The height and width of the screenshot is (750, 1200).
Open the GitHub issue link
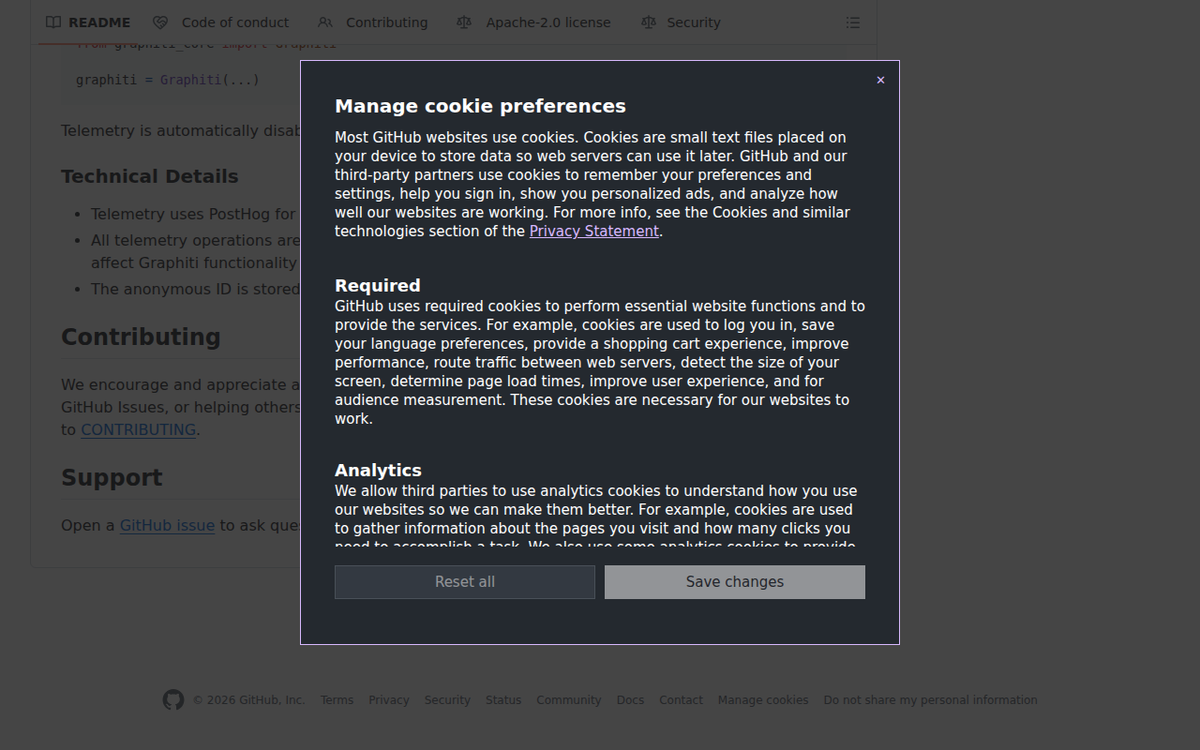coord(167,525)
